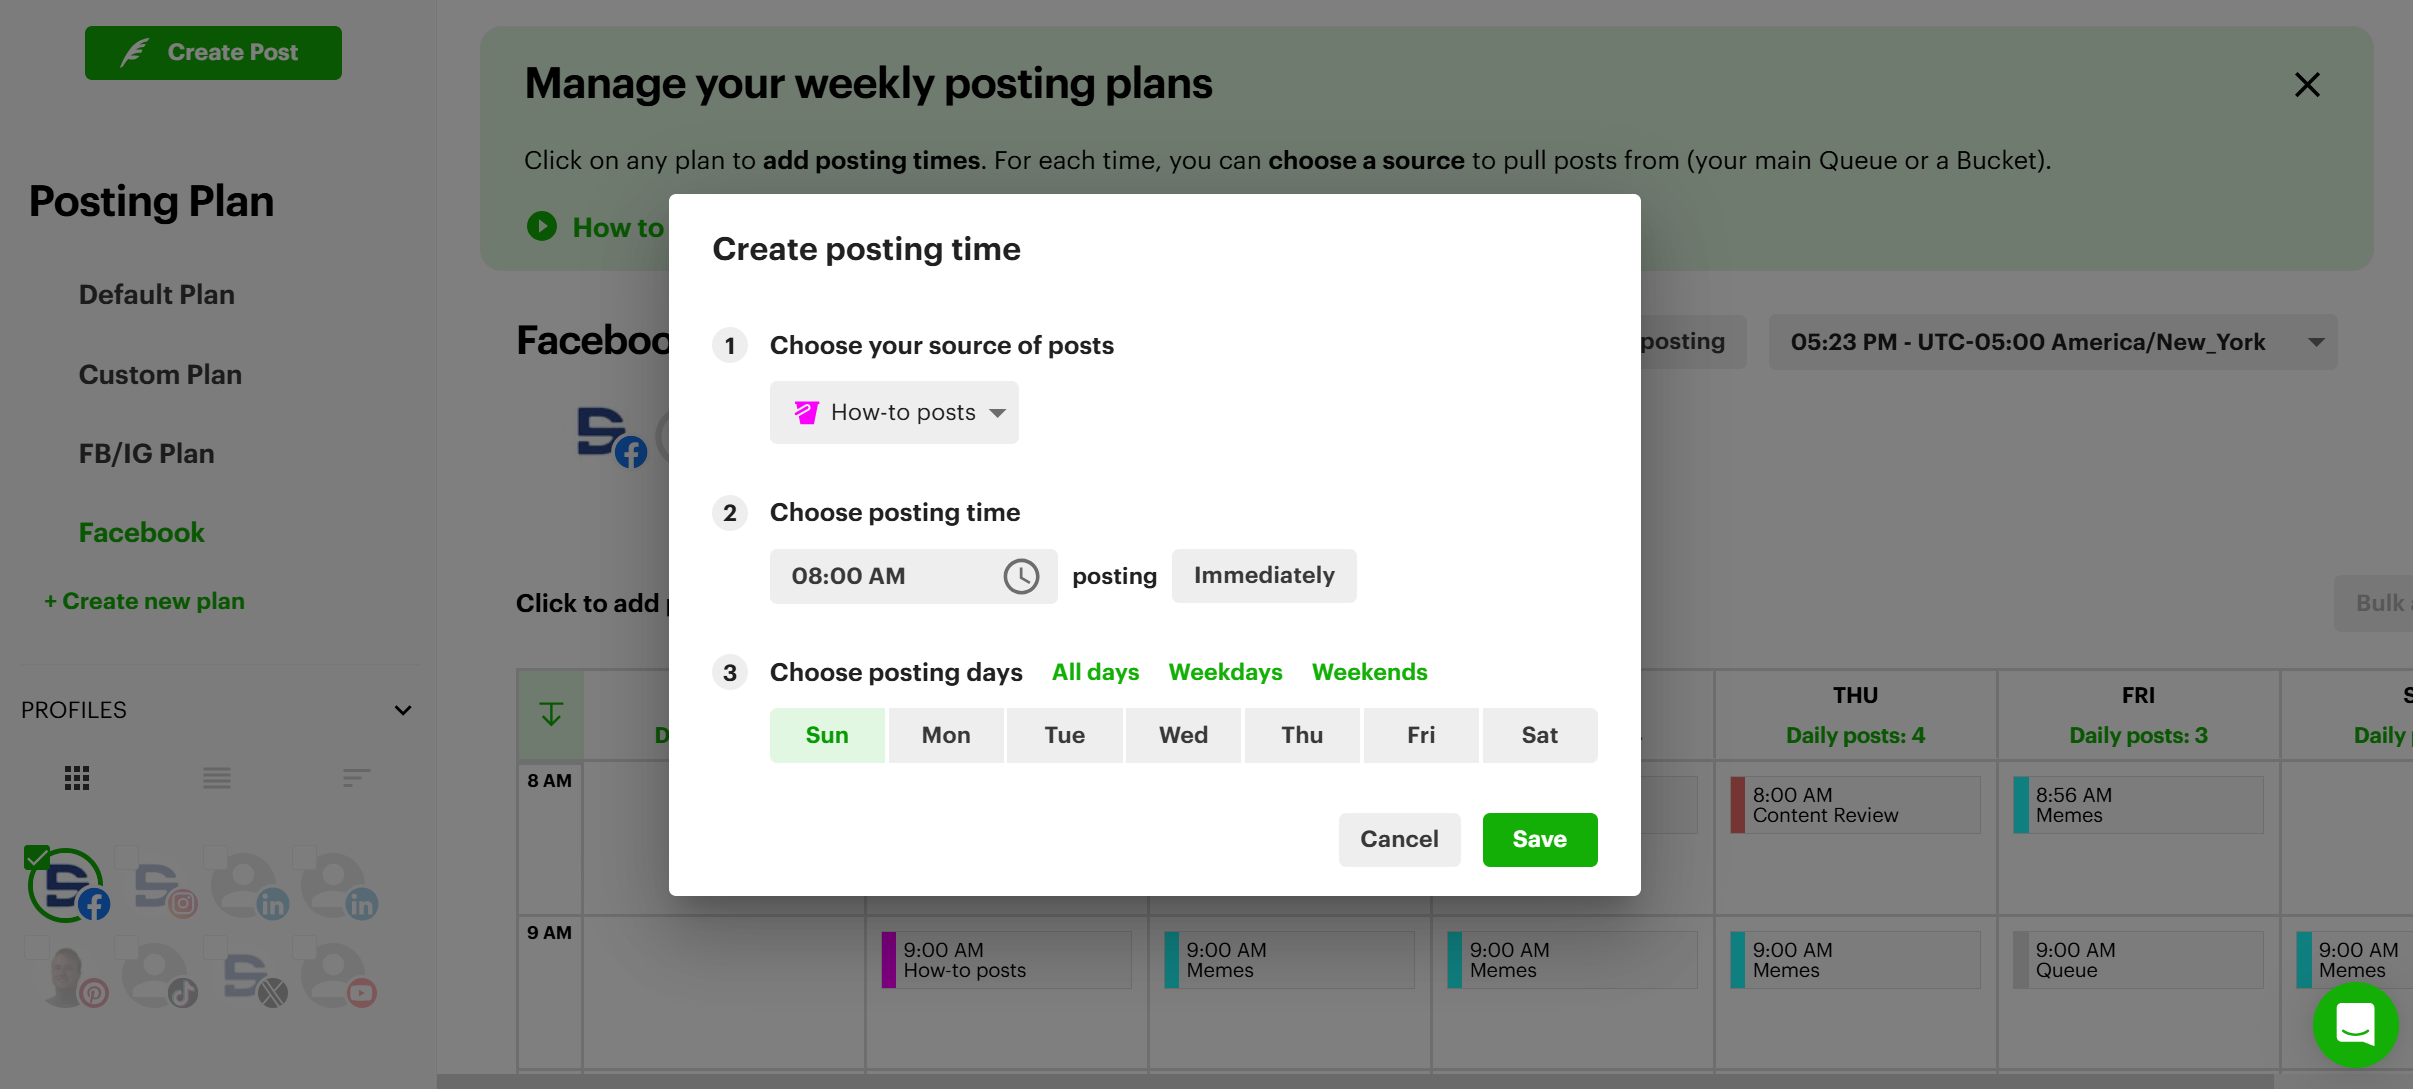Image resolution: width=2413 pixels, height=1089 pixels.
Task: Open the Intercom chat bubble
Action: coord(2355,1025)
